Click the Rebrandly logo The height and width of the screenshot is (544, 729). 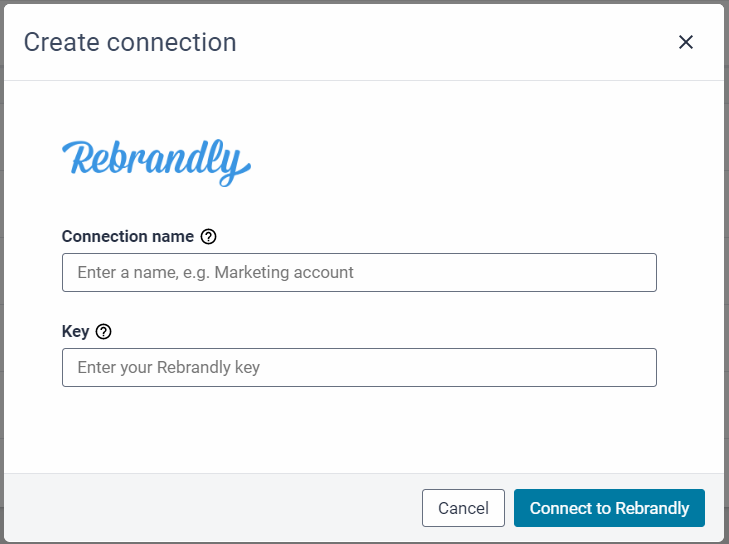click(x=156, y=163)
